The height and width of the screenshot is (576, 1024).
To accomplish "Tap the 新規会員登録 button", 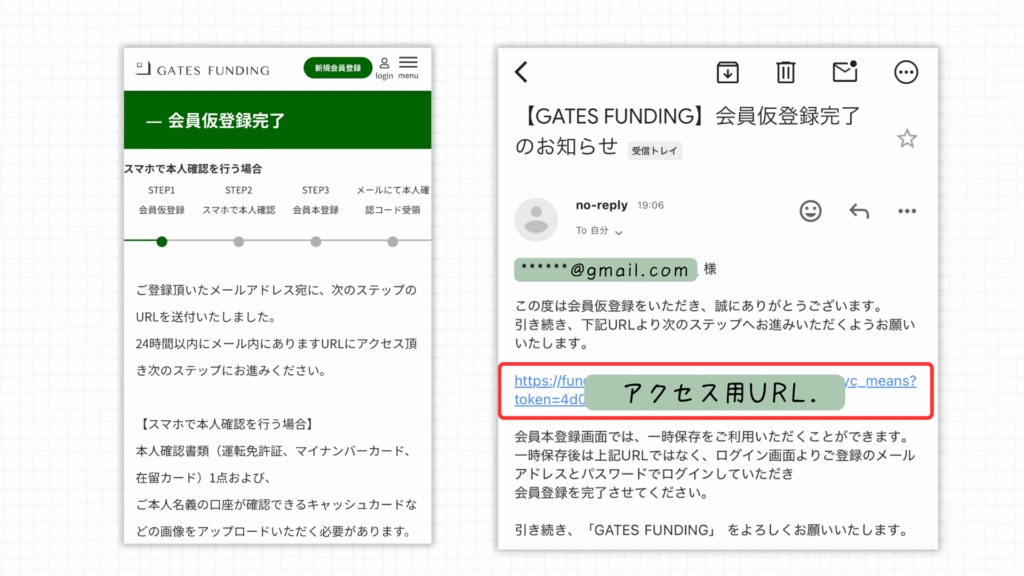I will [338, 68].
